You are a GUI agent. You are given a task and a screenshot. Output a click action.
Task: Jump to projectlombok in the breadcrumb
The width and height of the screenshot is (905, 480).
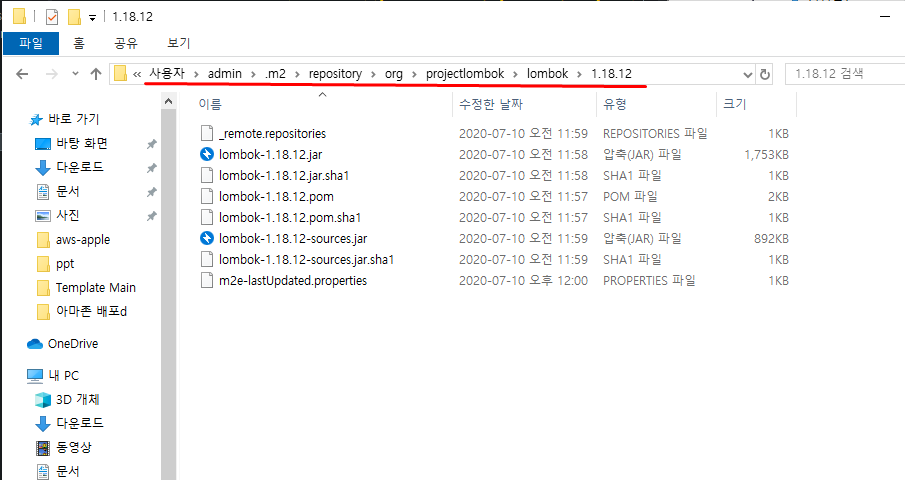click(x=465, y=74)
